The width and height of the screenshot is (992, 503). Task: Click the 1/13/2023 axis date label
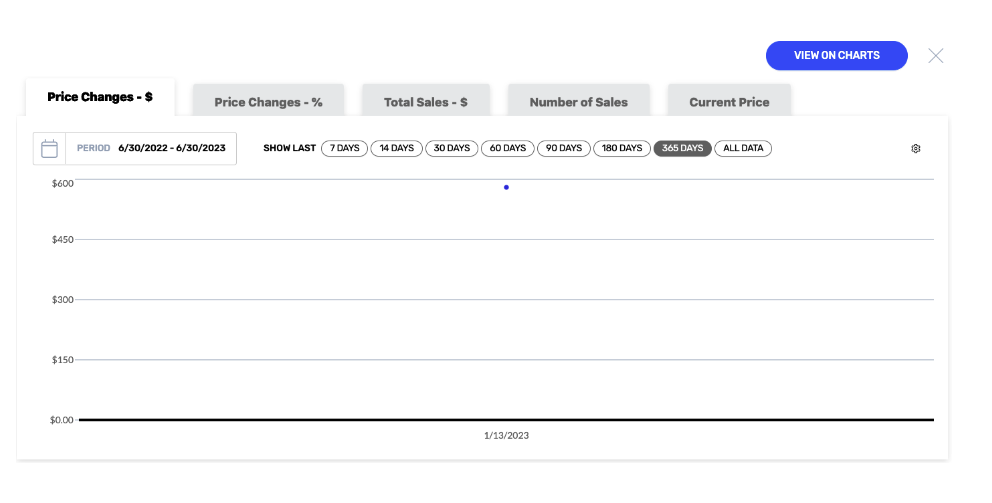coord(506,435)
